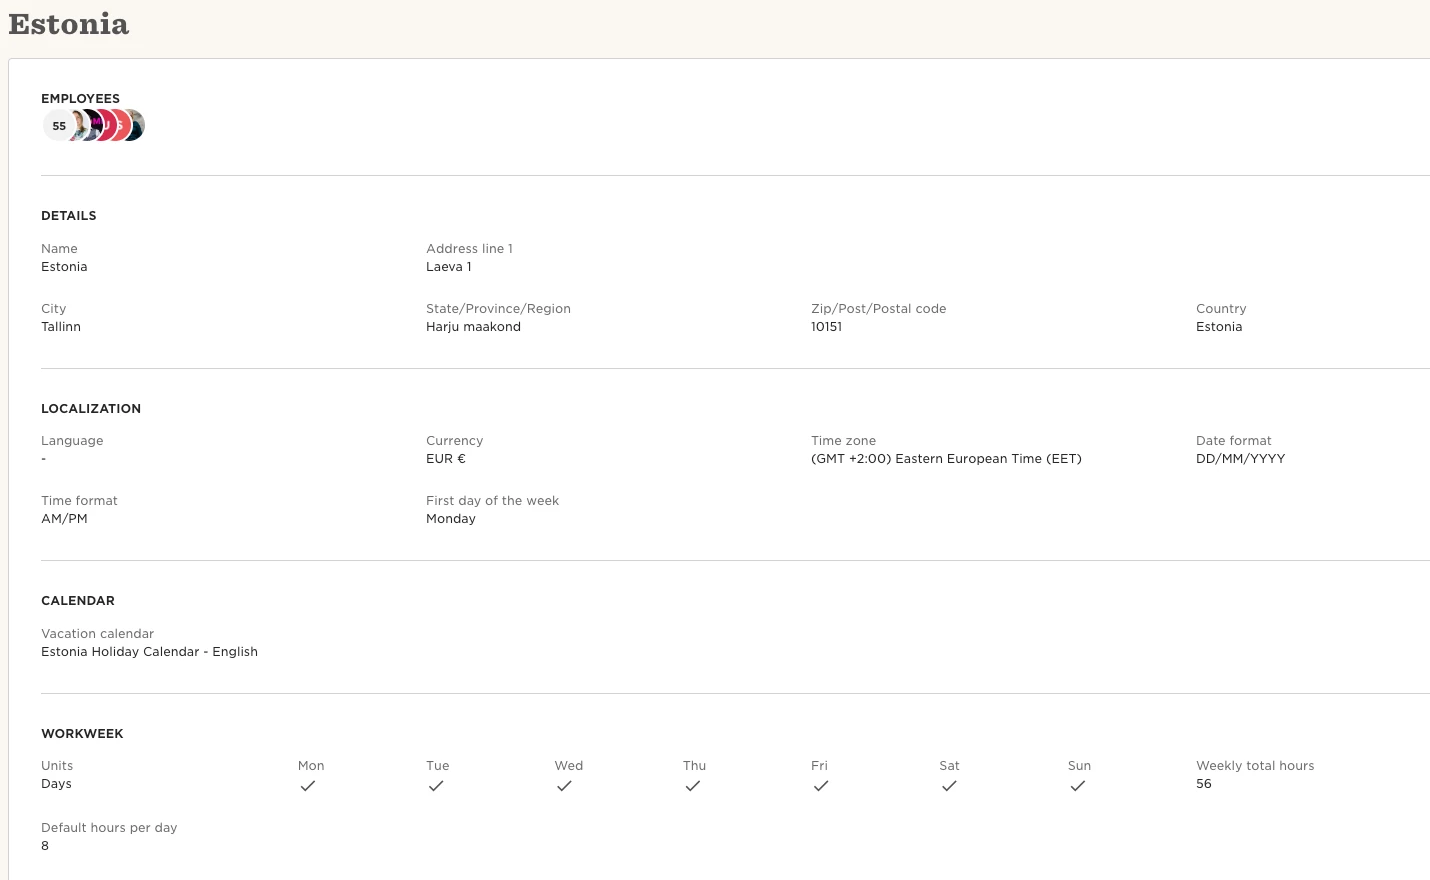This screenshot has height=880, width=1430.
Task: Click the EUR € currency value
Action: 446,459
